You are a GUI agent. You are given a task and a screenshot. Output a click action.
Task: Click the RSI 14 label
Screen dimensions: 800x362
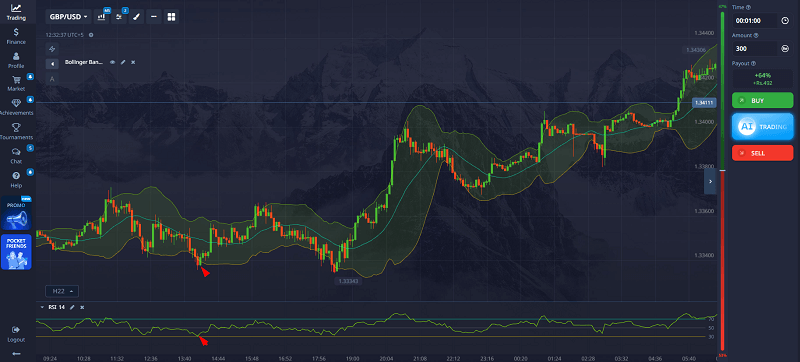pos(56,307)
